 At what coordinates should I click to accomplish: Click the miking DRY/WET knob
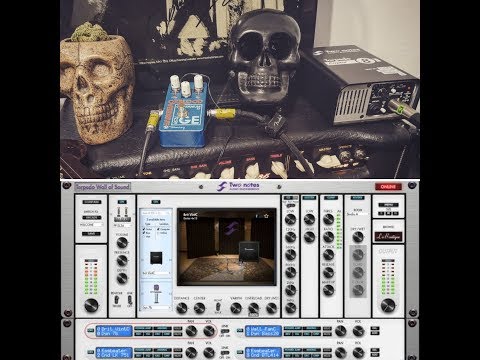pos(271,308)
